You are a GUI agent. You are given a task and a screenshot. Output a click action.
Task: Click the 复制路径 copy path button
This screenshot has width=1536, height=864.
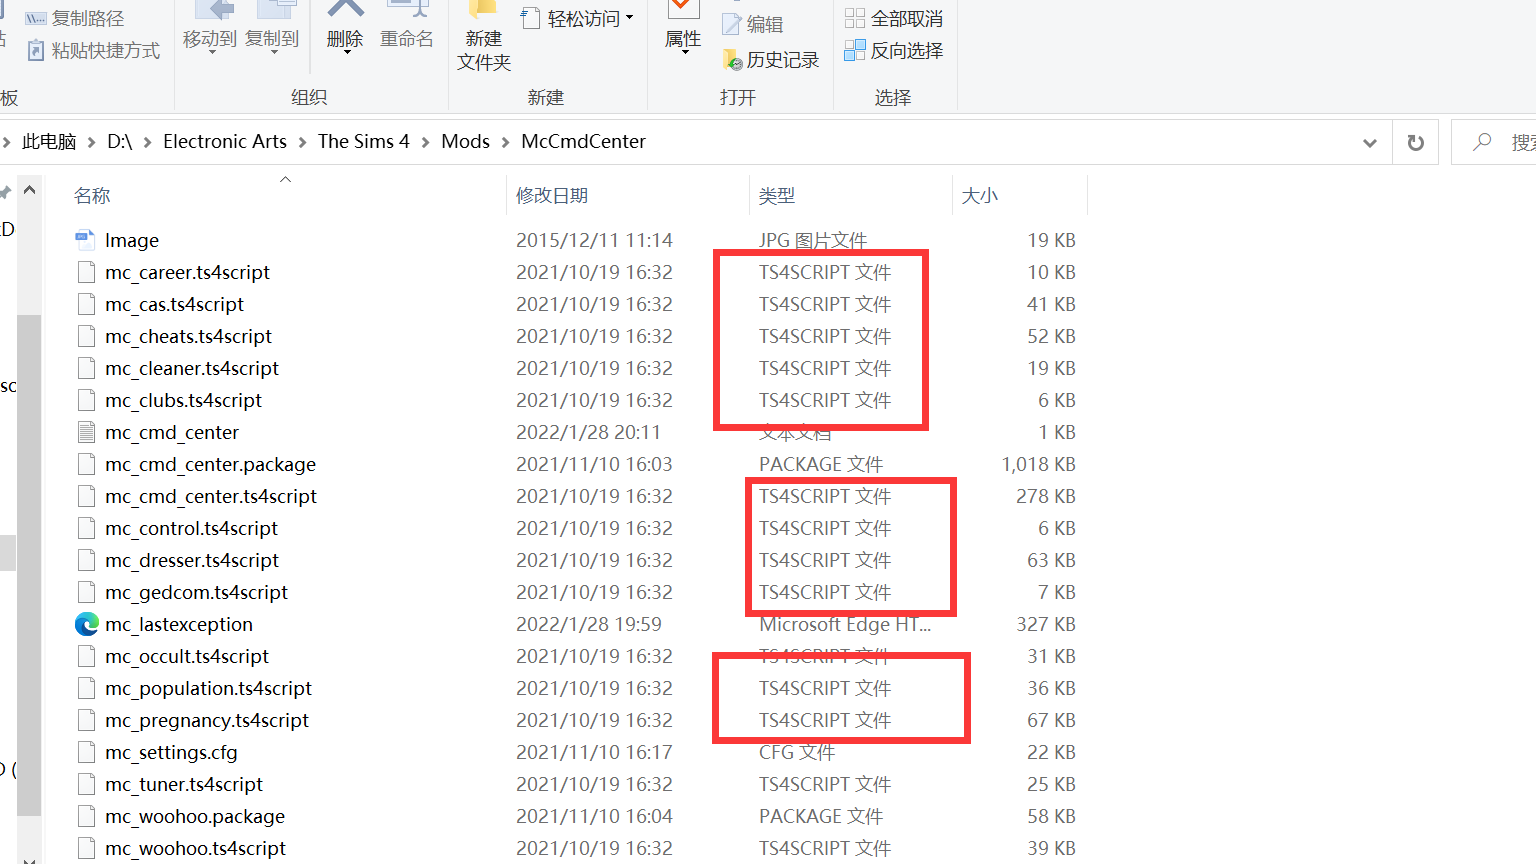pos(74,18)
